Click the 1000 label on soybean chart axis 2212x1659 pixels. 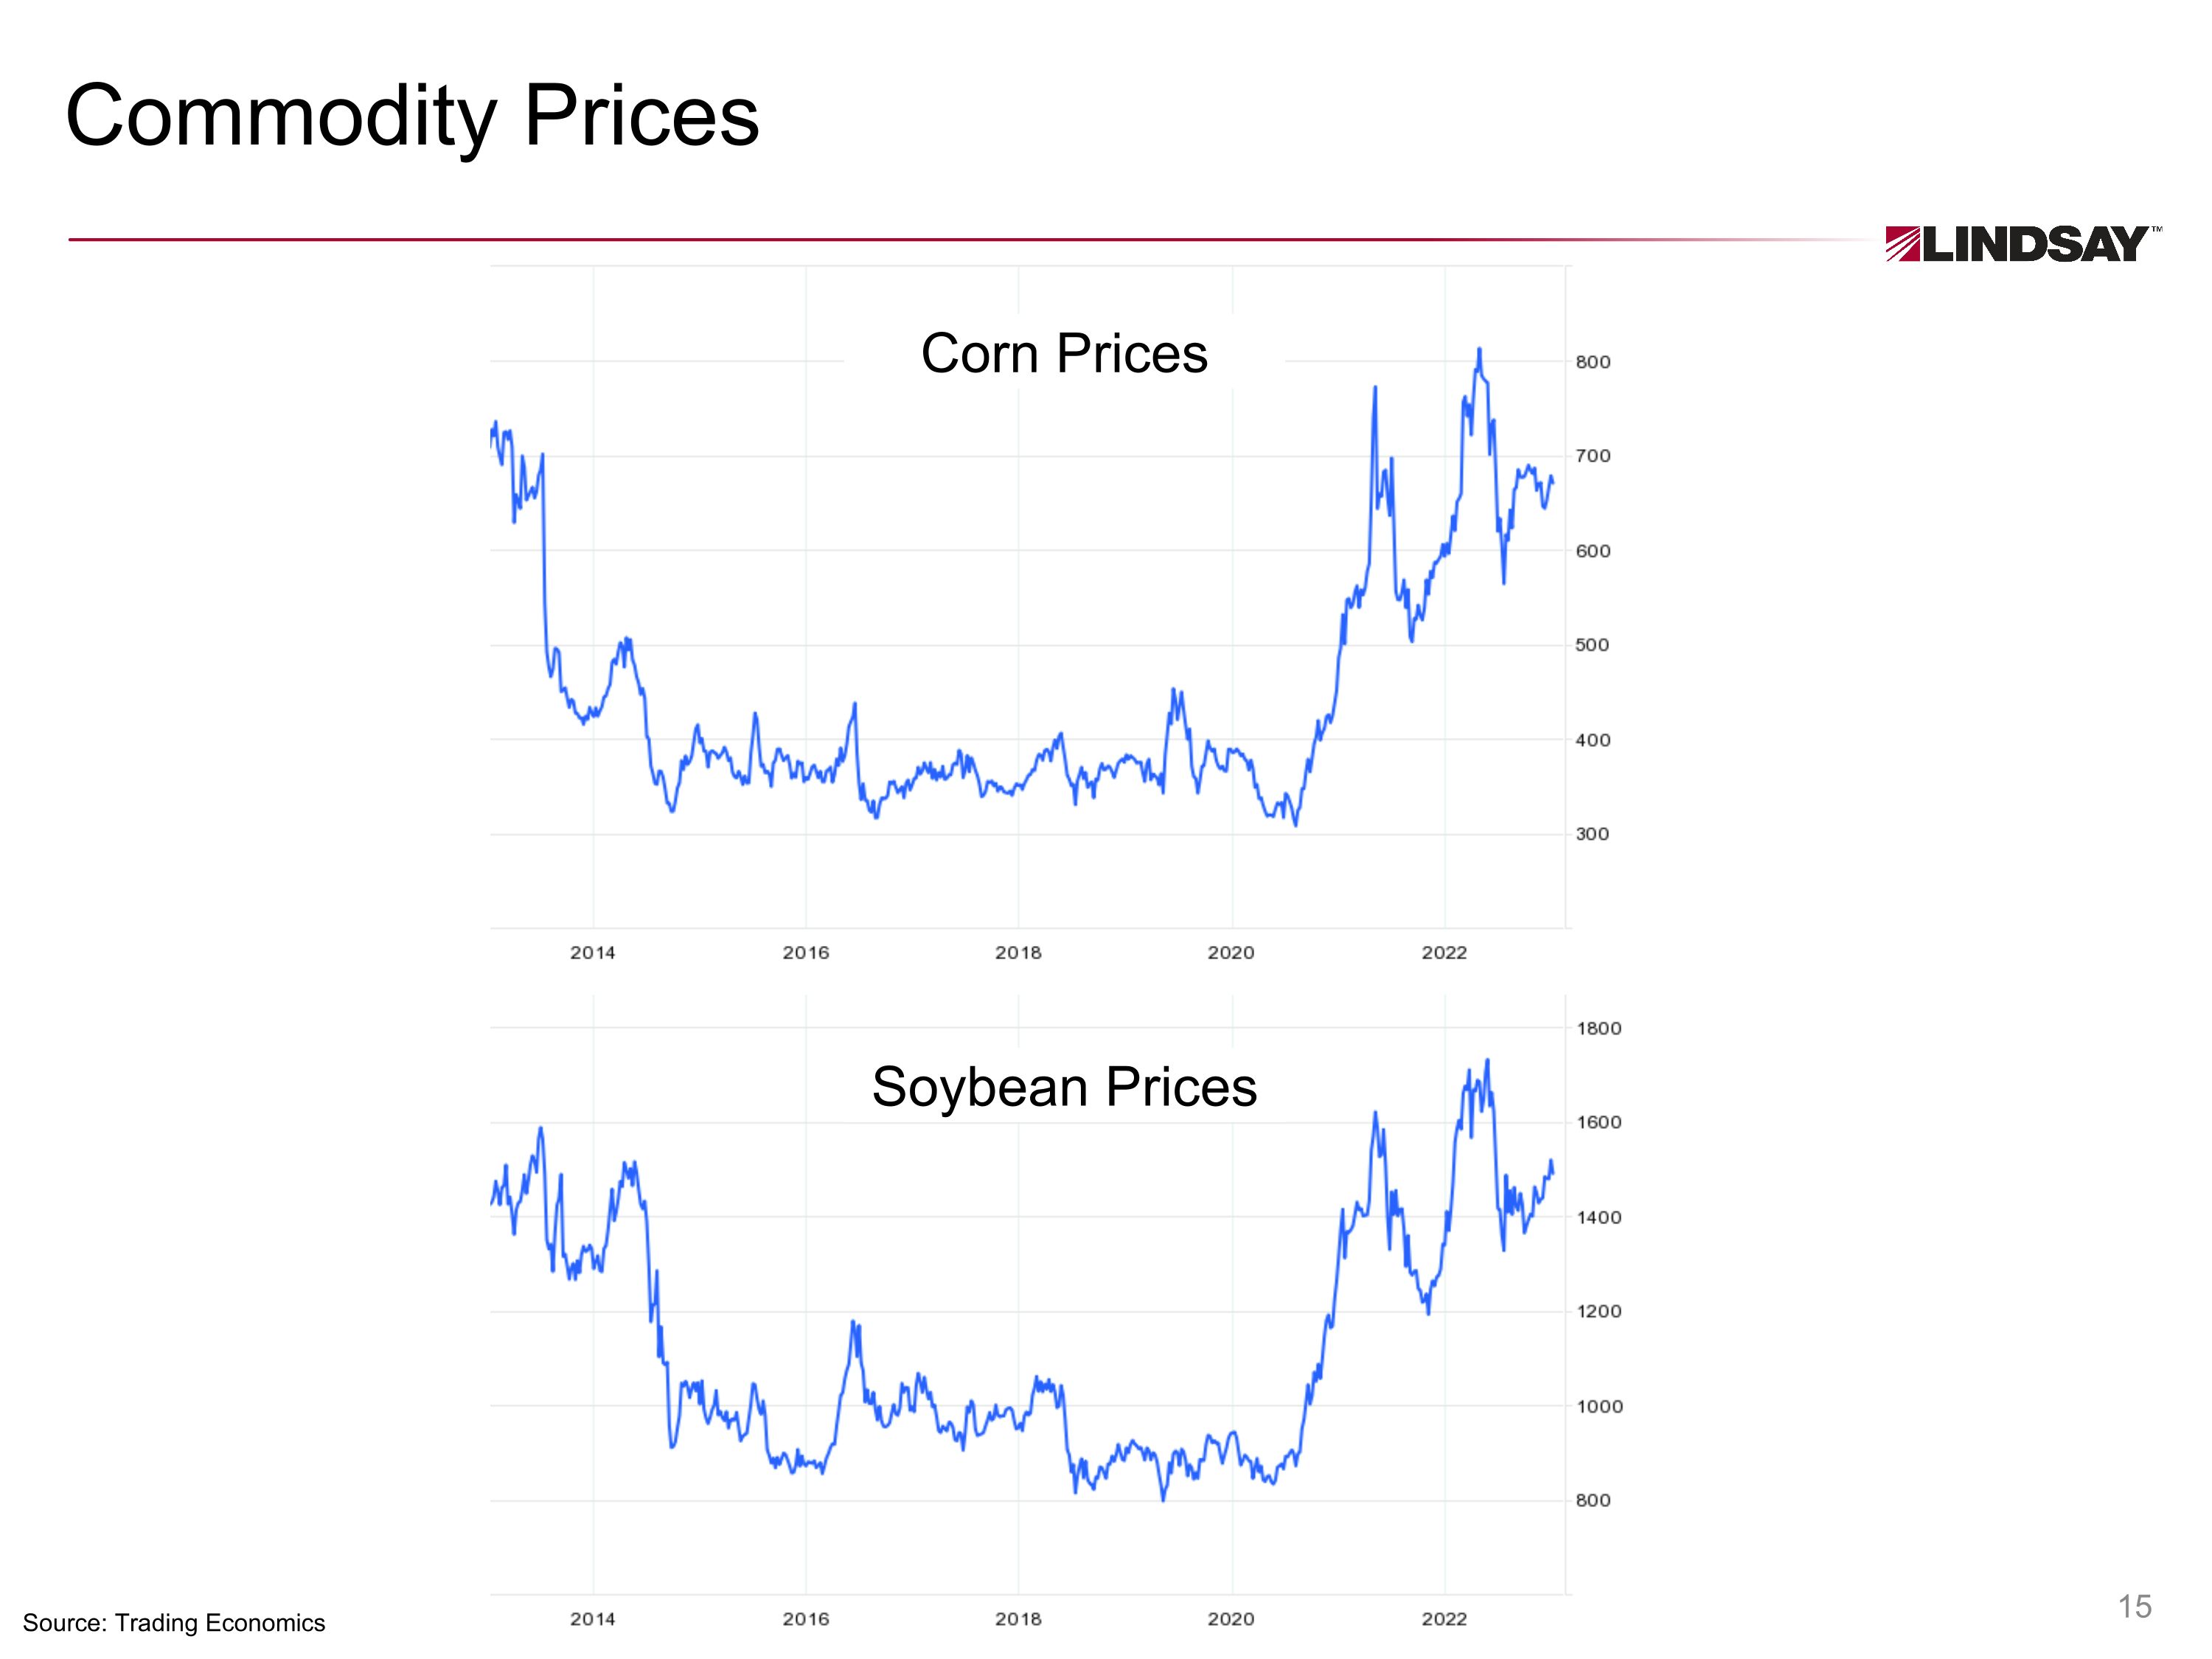1598,1406
